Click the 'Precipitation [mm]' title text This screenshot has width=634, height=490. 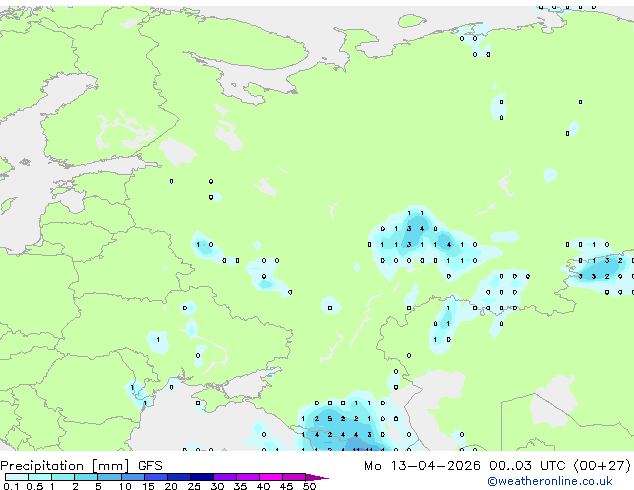point(65,466)
